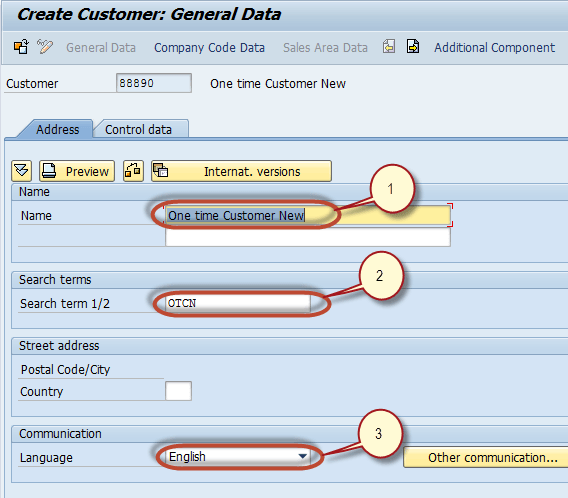Open Company Code Data
This screenshot has height=498, width=568.
(209, 47)
